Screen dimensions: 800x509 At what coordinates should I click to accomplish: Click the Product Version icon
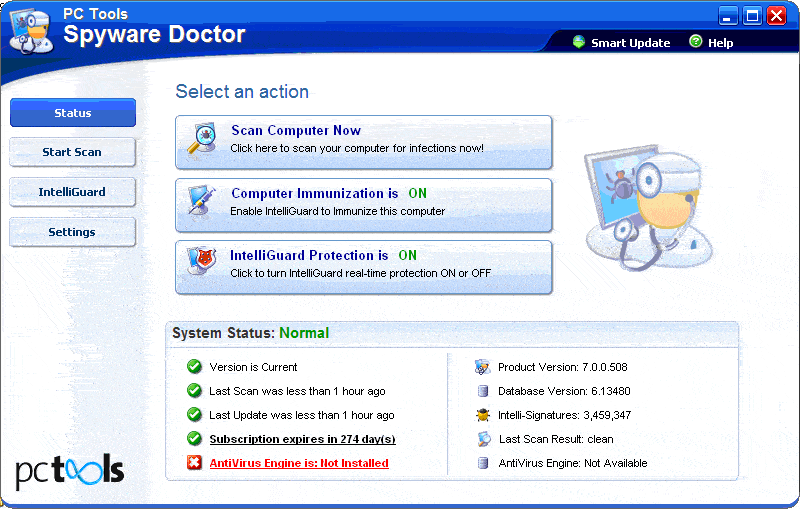482,367
